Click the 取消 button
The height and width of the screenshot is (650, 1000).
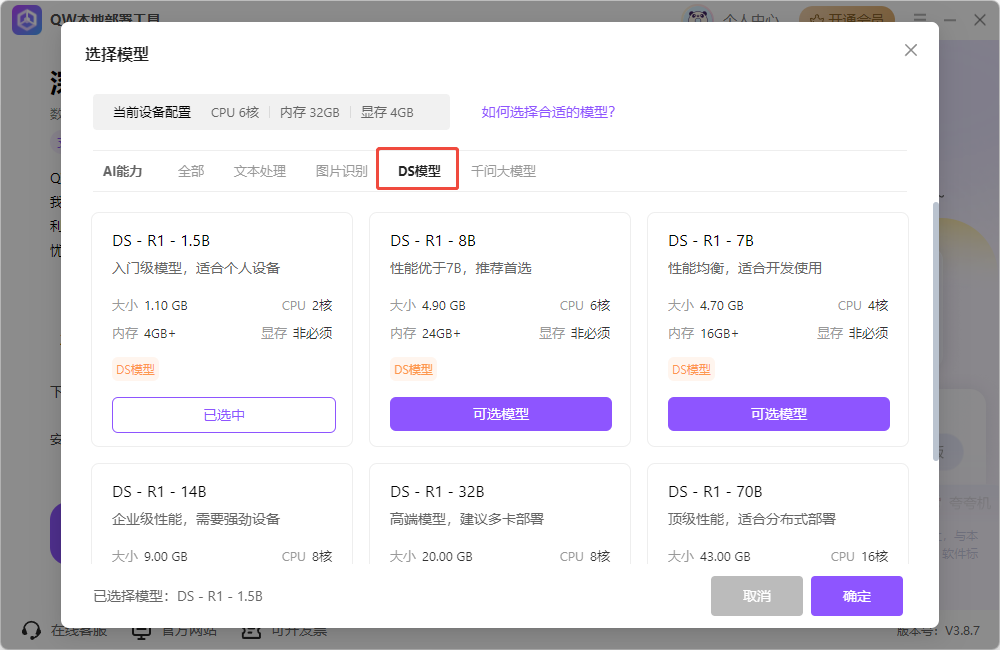(x=756, y=596)
